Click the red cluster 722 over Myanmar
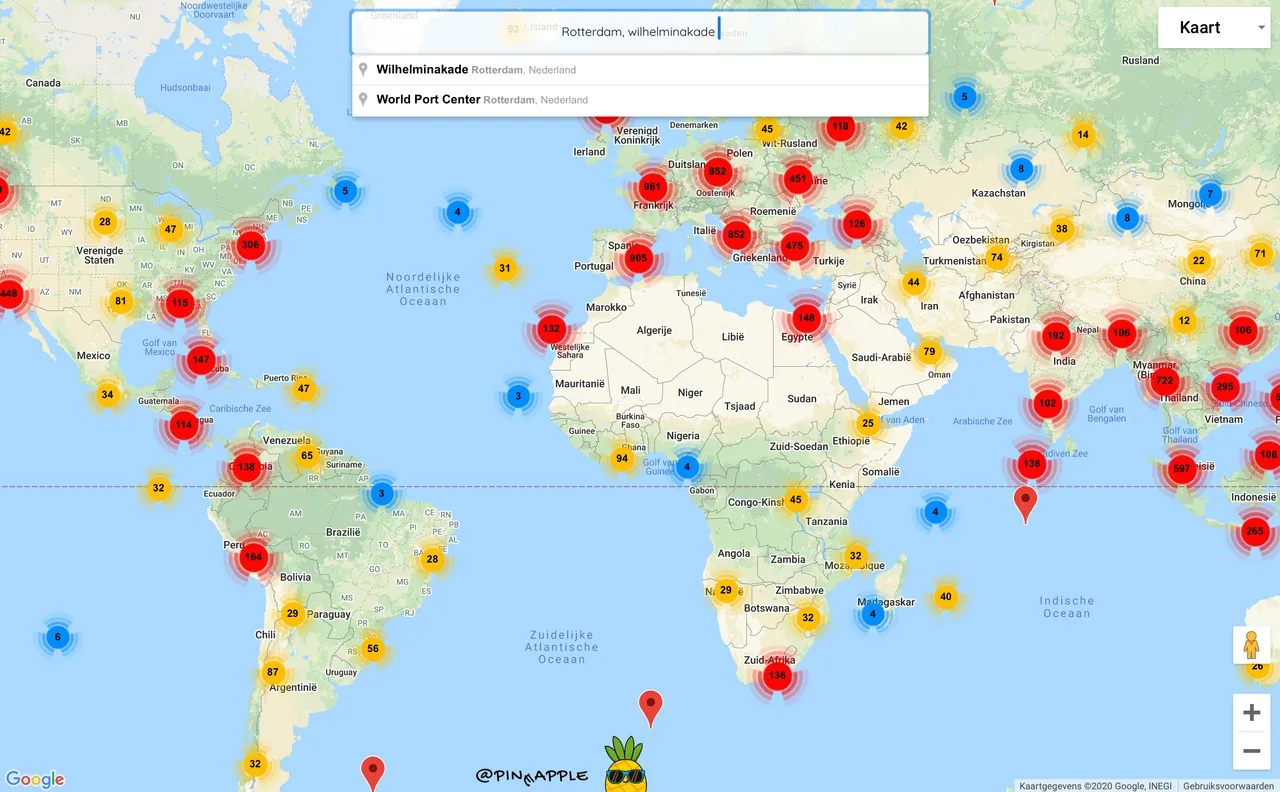The height and width of the screenshot is (792, 1280). 1164,381
